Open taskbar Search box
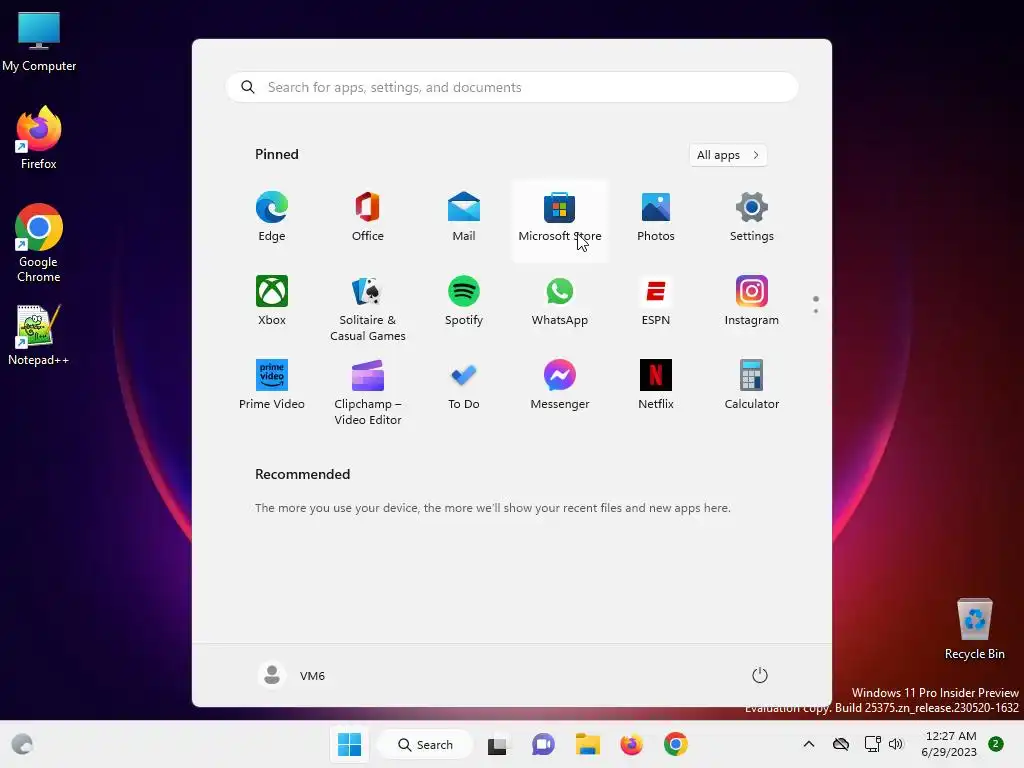Image resolution: width=1024 pixels, height=768 pixels. 426,744
